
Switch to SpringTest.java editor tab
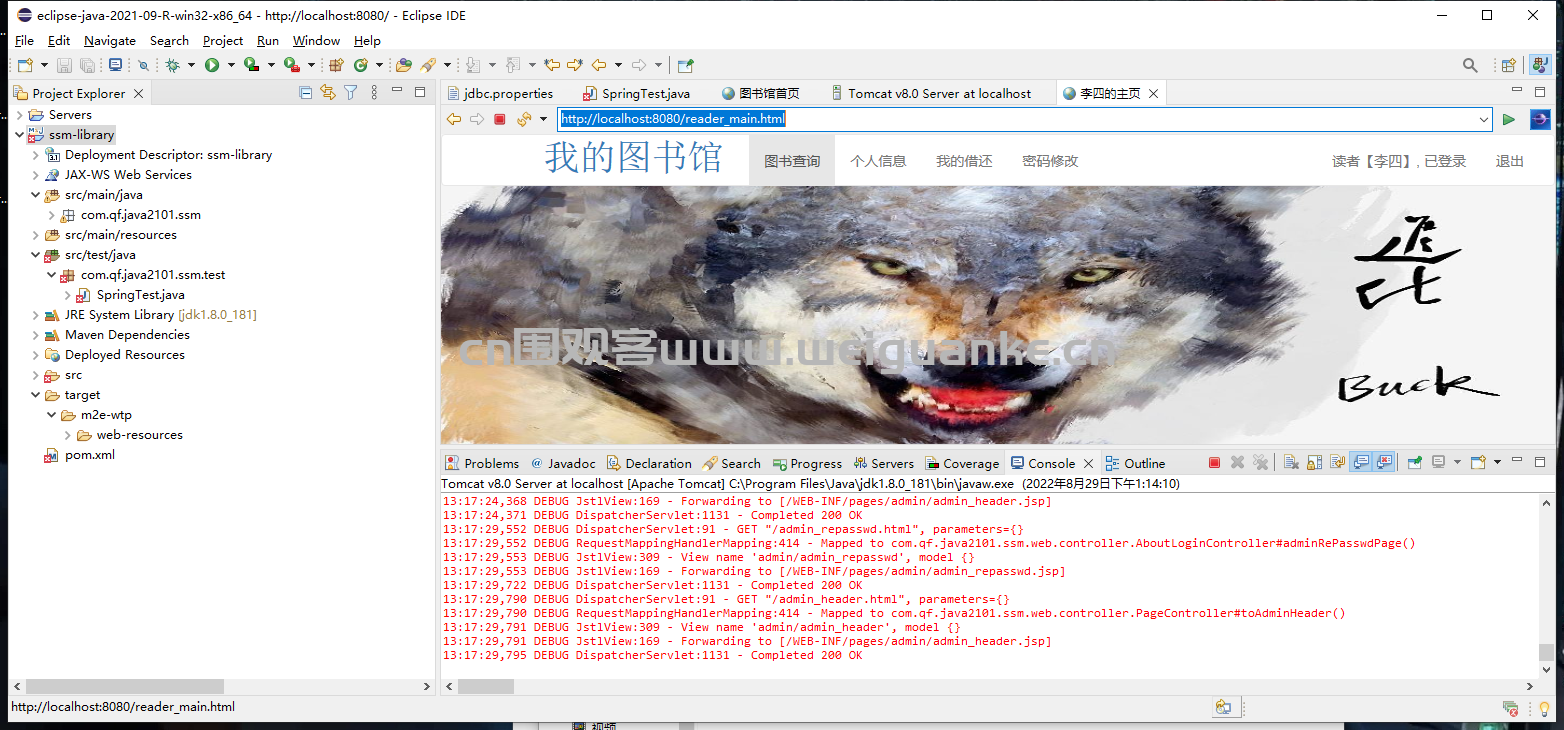(635, 93)
